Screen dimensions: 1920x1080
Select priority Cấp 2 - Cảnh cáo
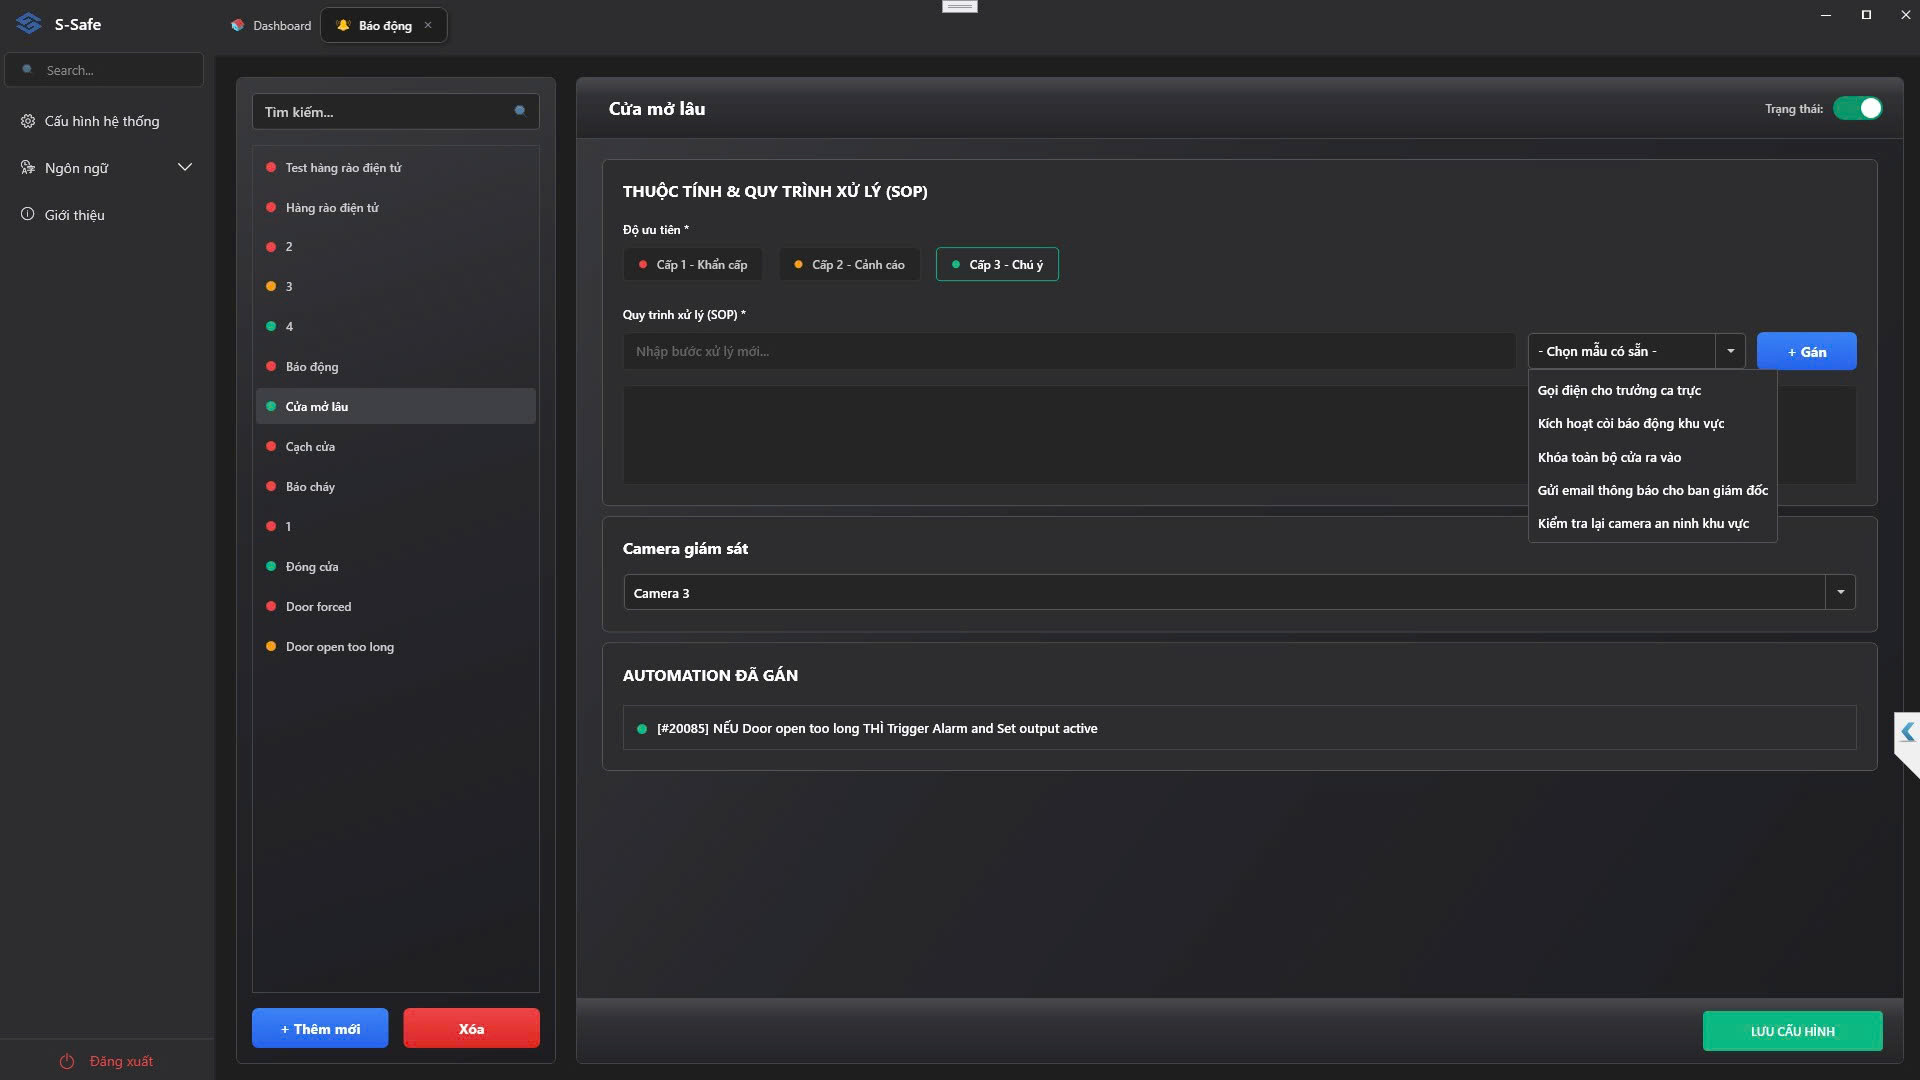click(x=850, y=264)
